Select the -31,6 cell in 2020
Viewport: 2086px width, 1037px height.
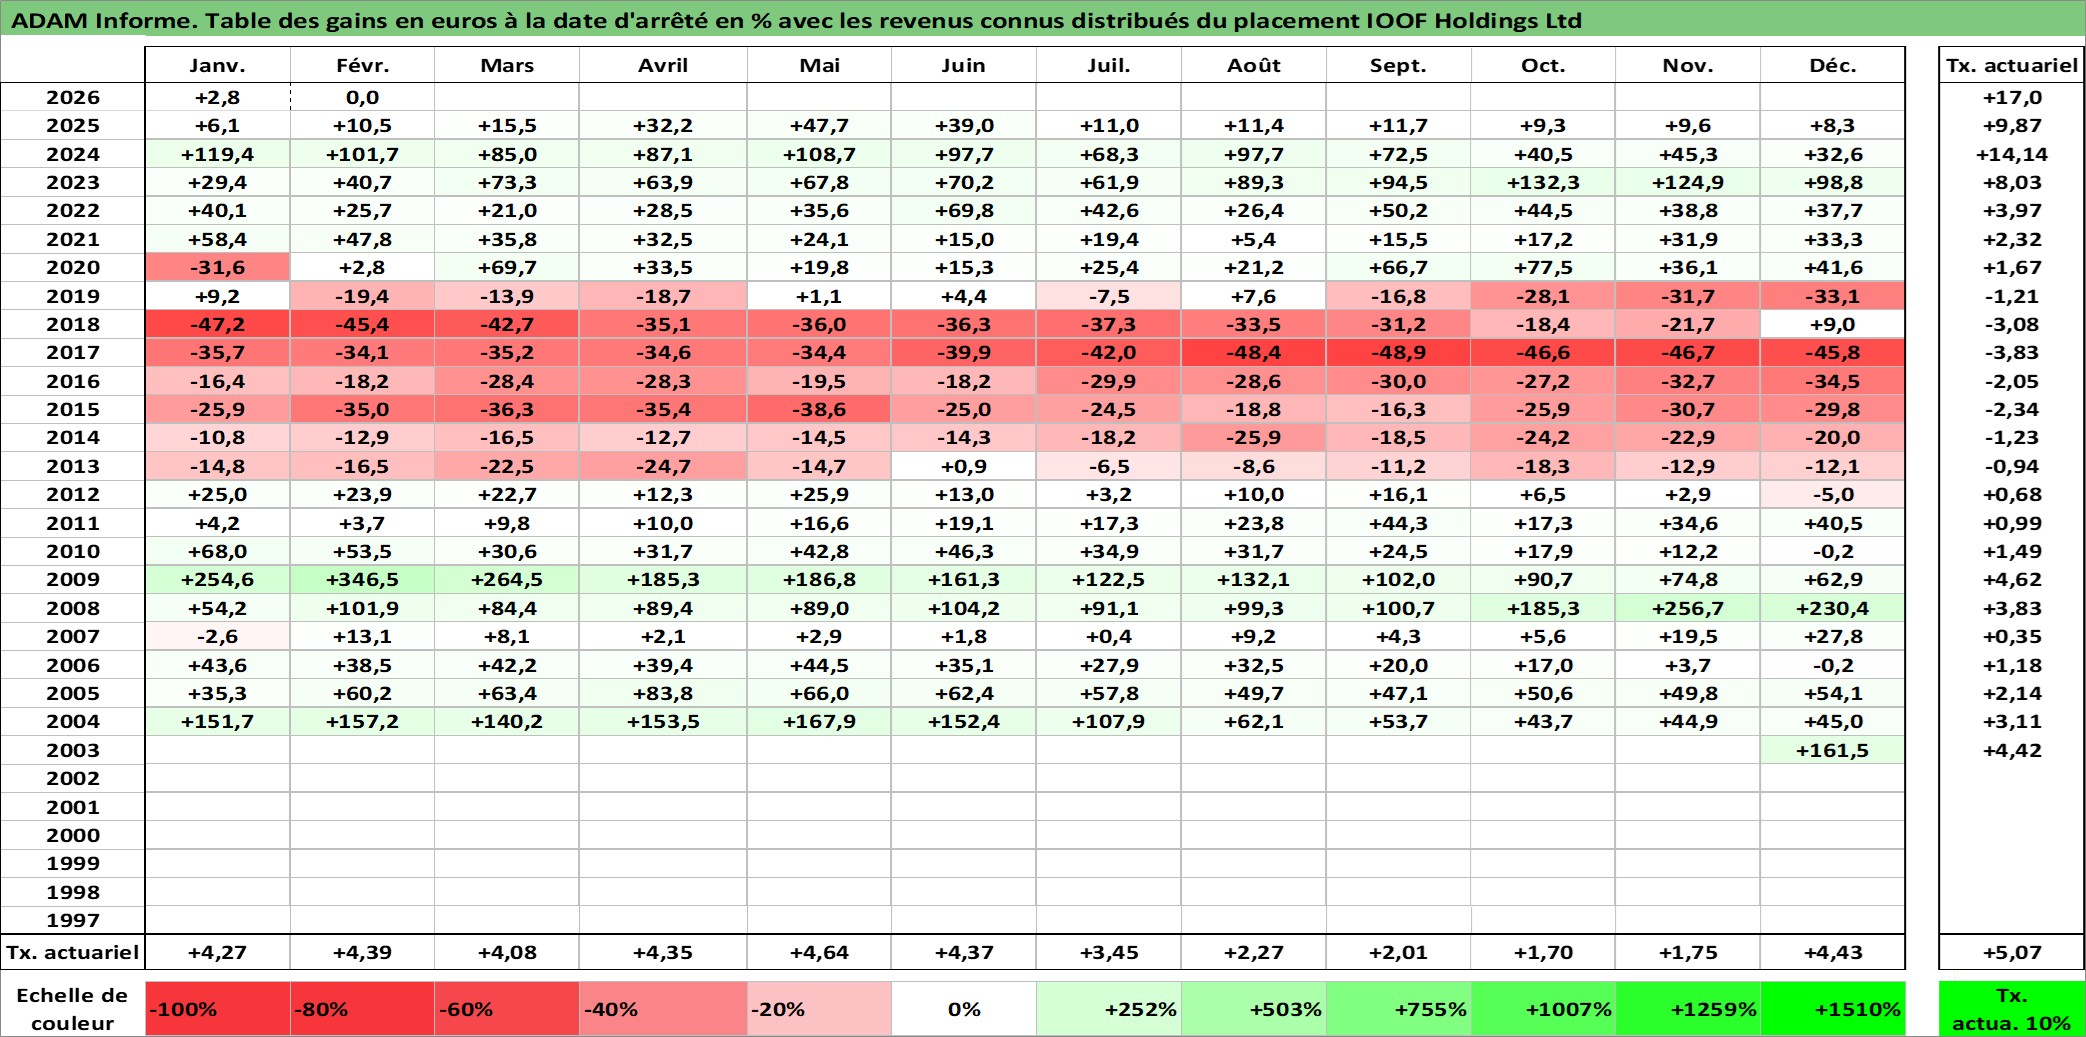click(x=218, y=267)
